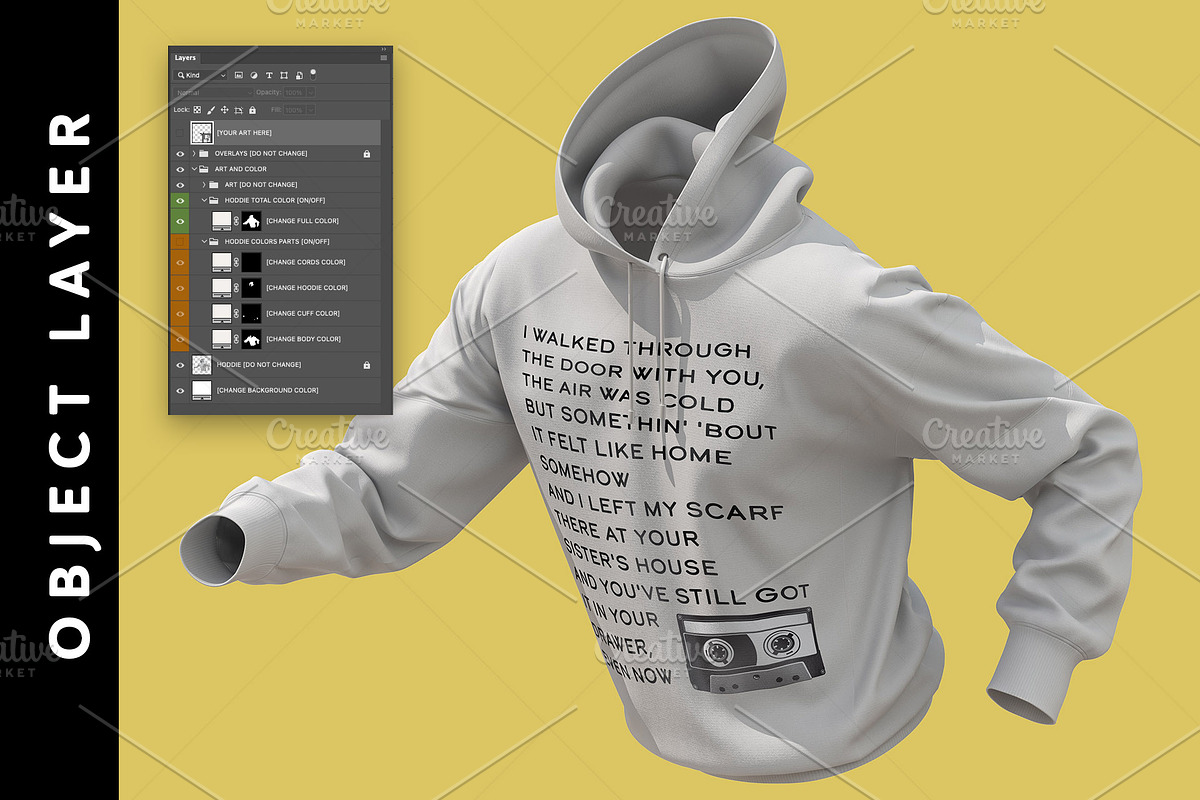Lock position move icon

[x=225, y=110]
